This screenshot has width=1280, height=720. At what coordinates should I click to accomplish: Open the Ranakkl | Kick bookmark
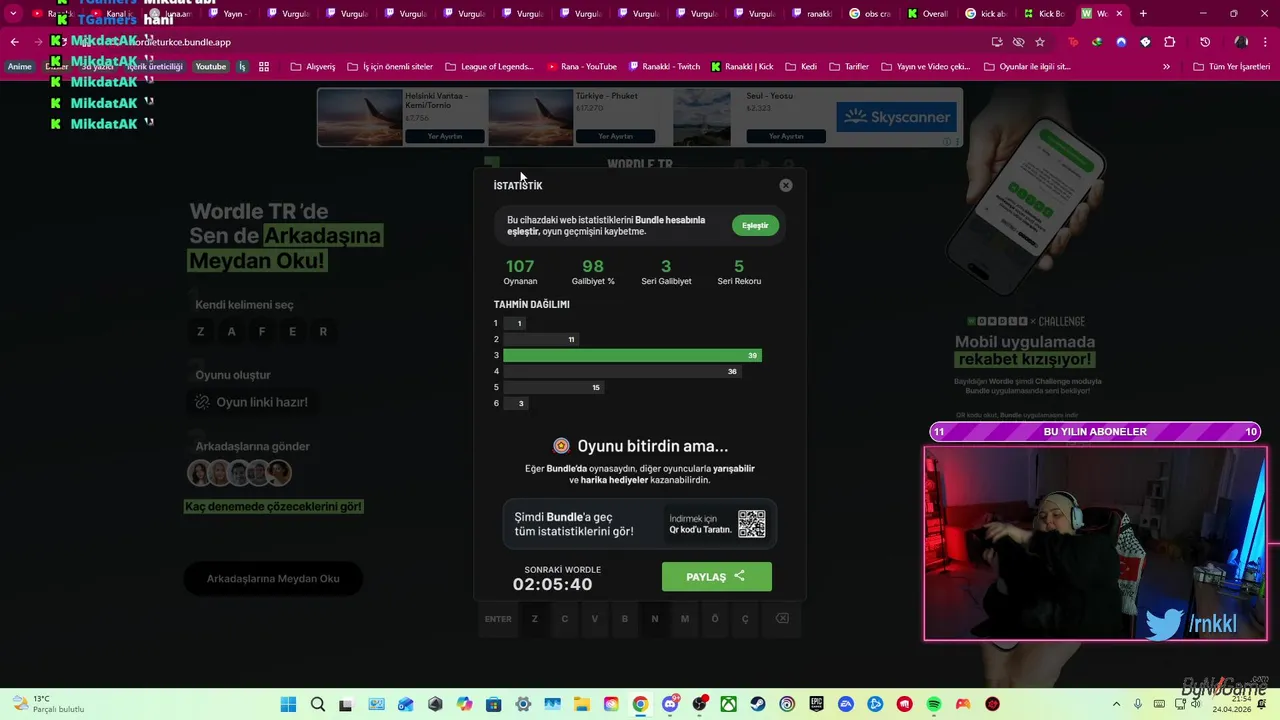click(743, 67)
